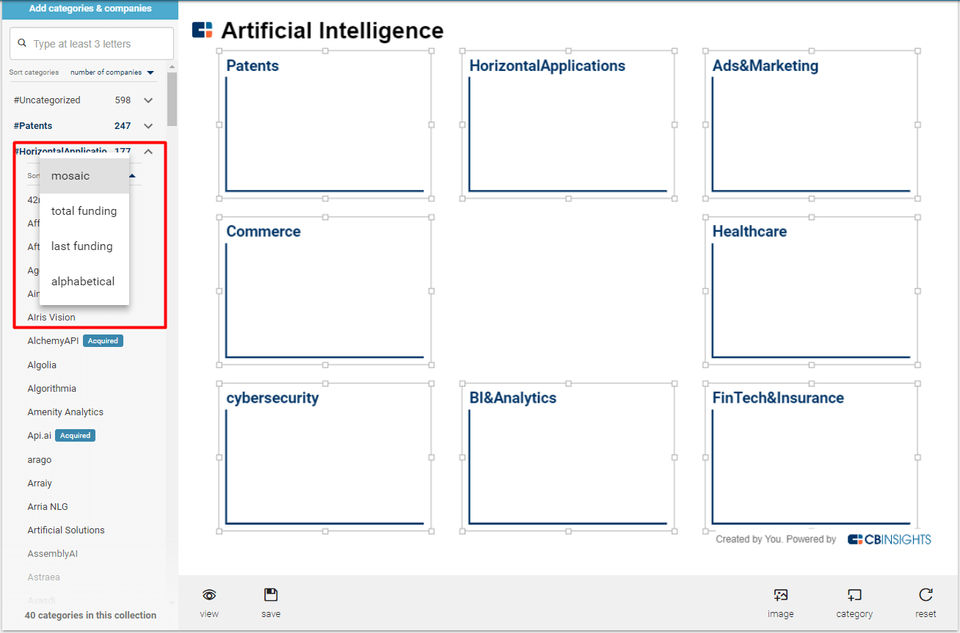Select the mosaic sort option

tap(84, 176)
